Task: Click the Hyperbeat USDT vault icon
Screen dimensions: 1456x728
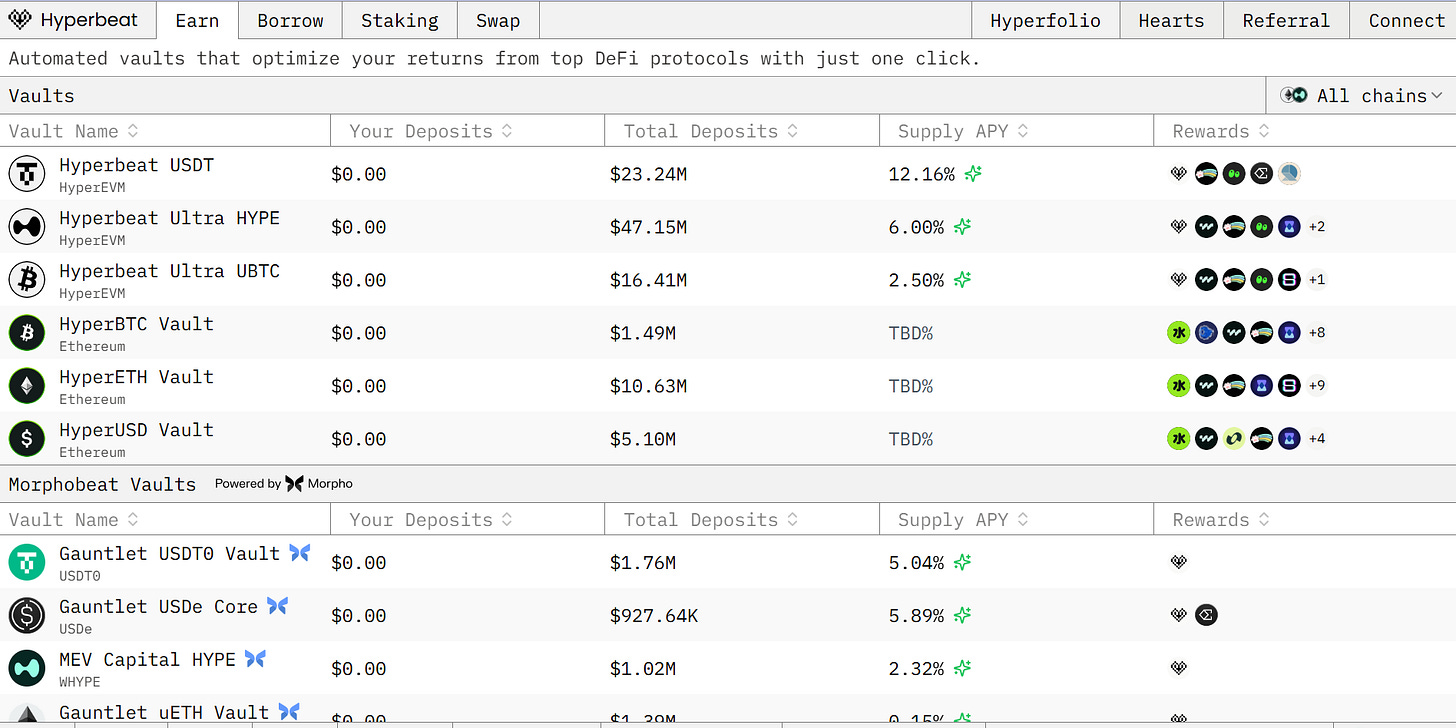Action: pyautogui.click(x=27, y=174)
